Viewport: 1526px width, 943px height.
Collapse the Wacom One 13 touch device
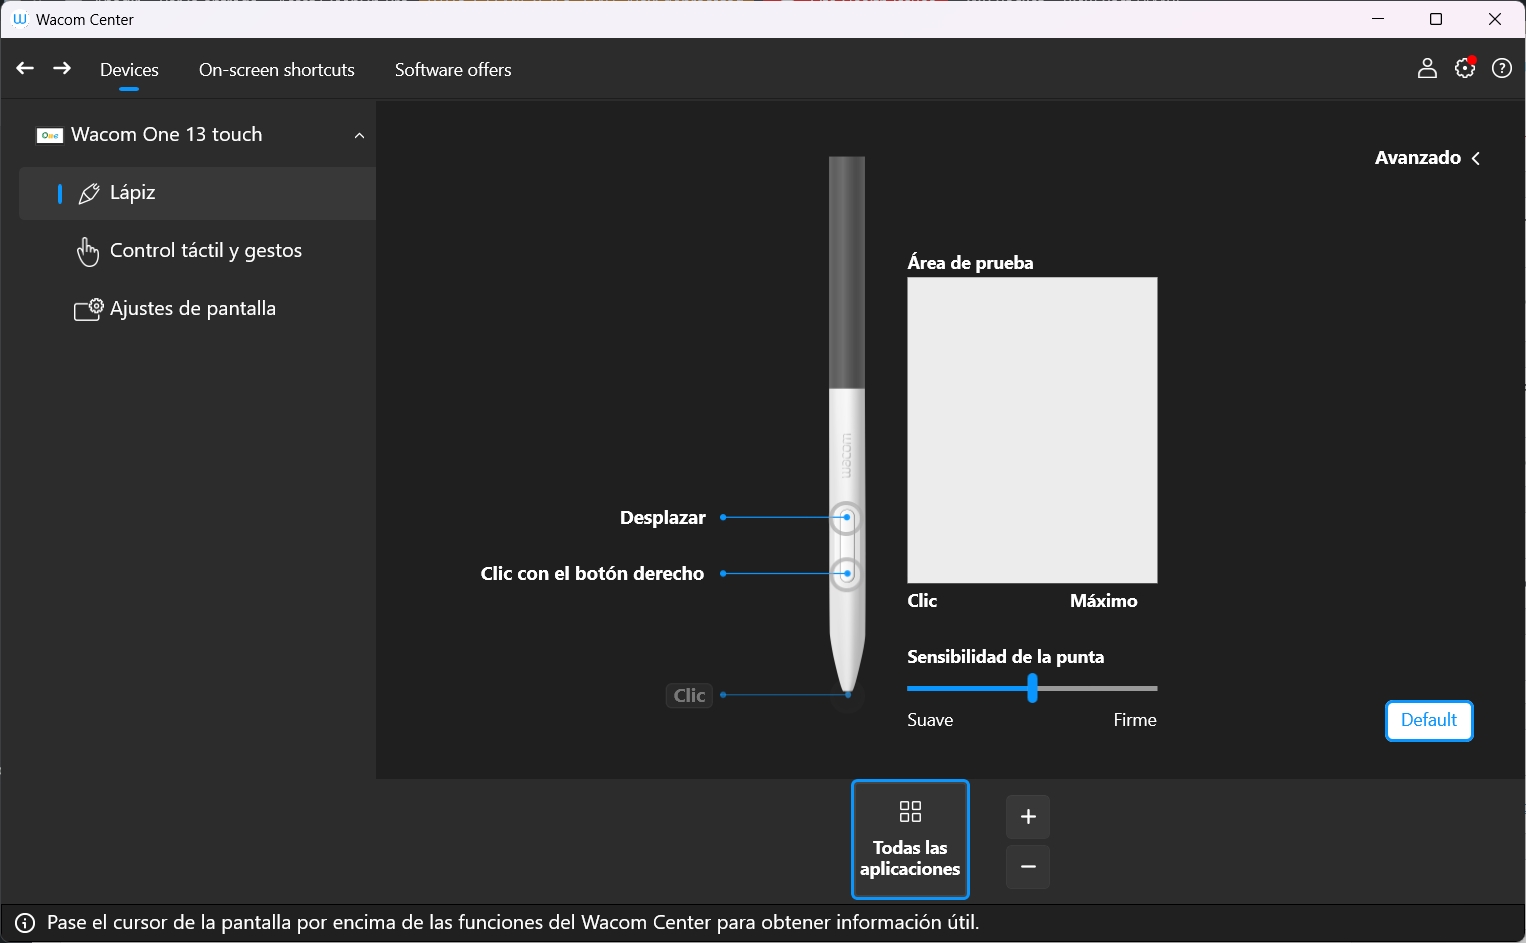point(359,135)
